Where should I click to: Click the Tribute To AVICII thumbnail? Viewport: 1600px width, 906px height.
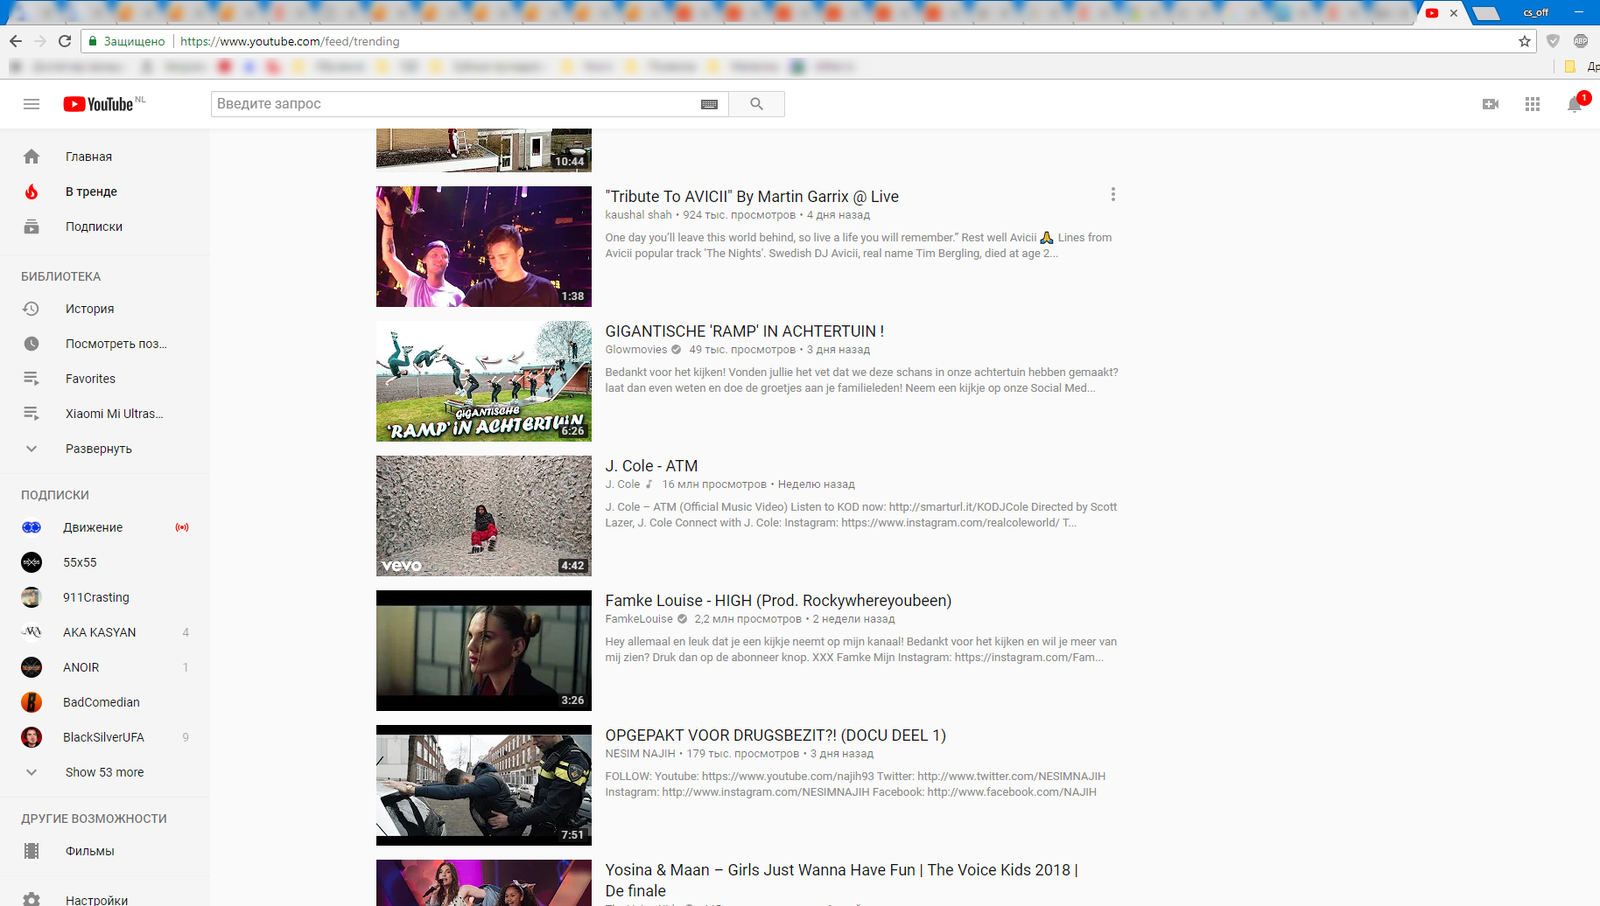484,246
